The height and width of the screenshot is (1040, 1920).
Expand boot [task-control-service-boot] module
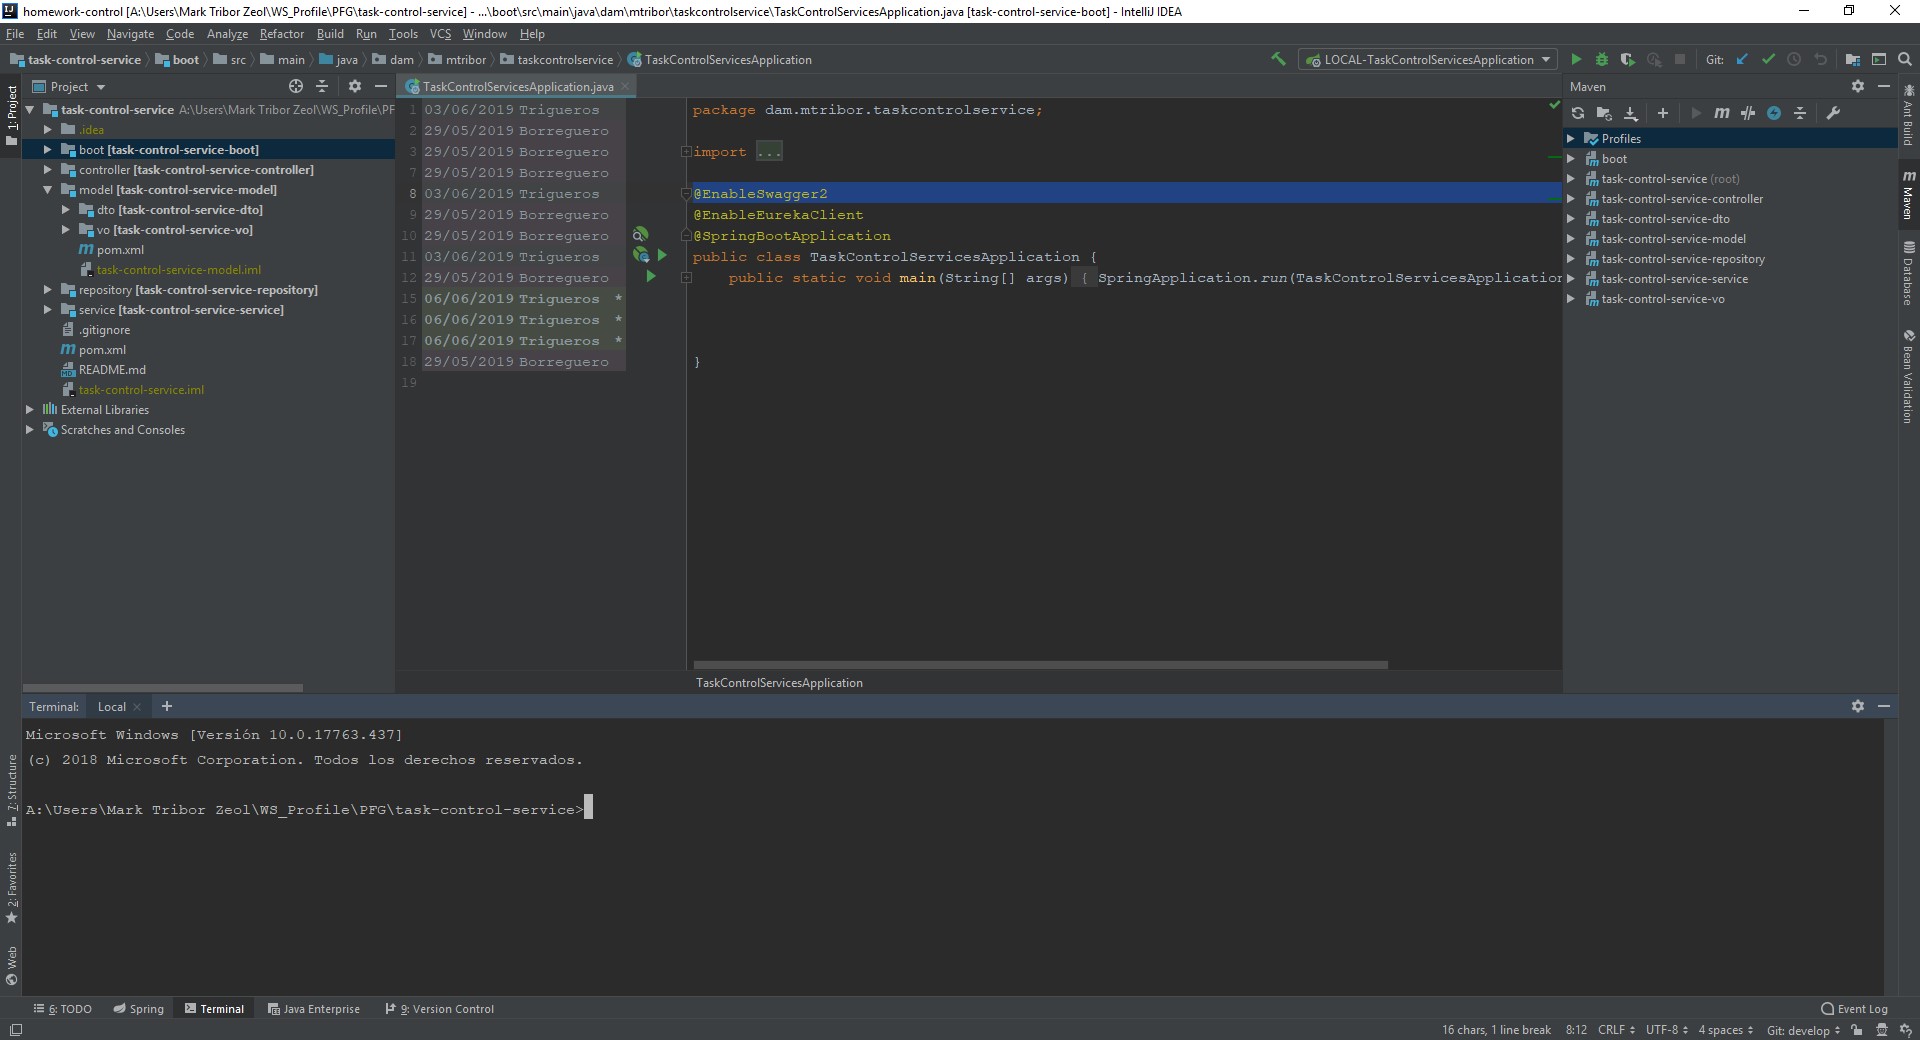pos(47,150)
